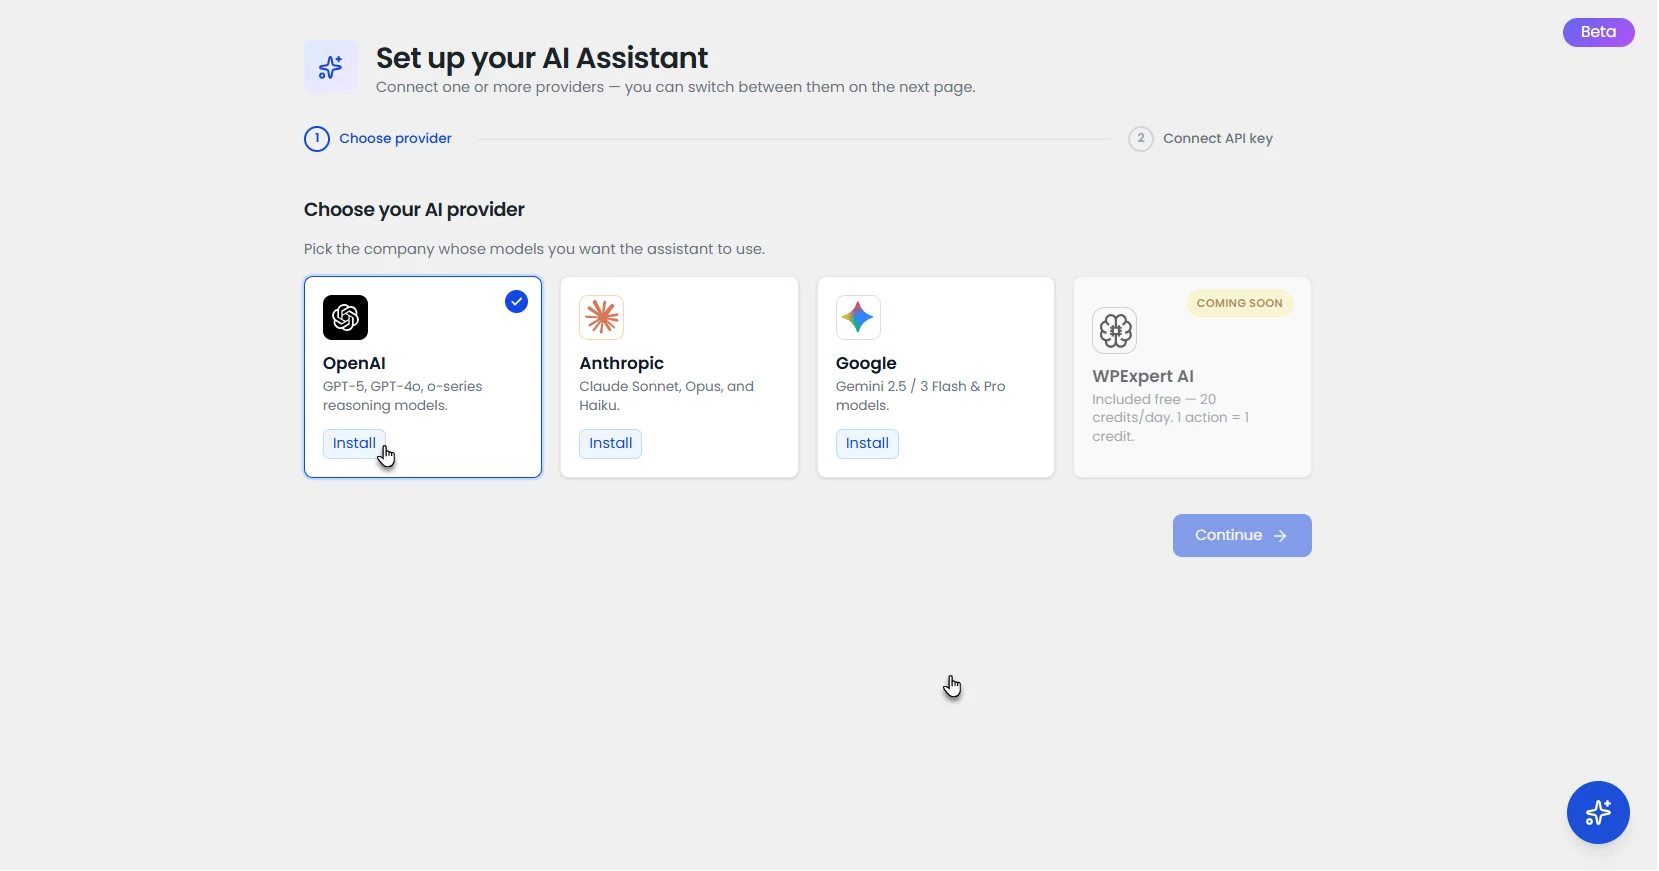
Task: Click the arrow inside Continue button
Action: click(x=1280, y=536)
